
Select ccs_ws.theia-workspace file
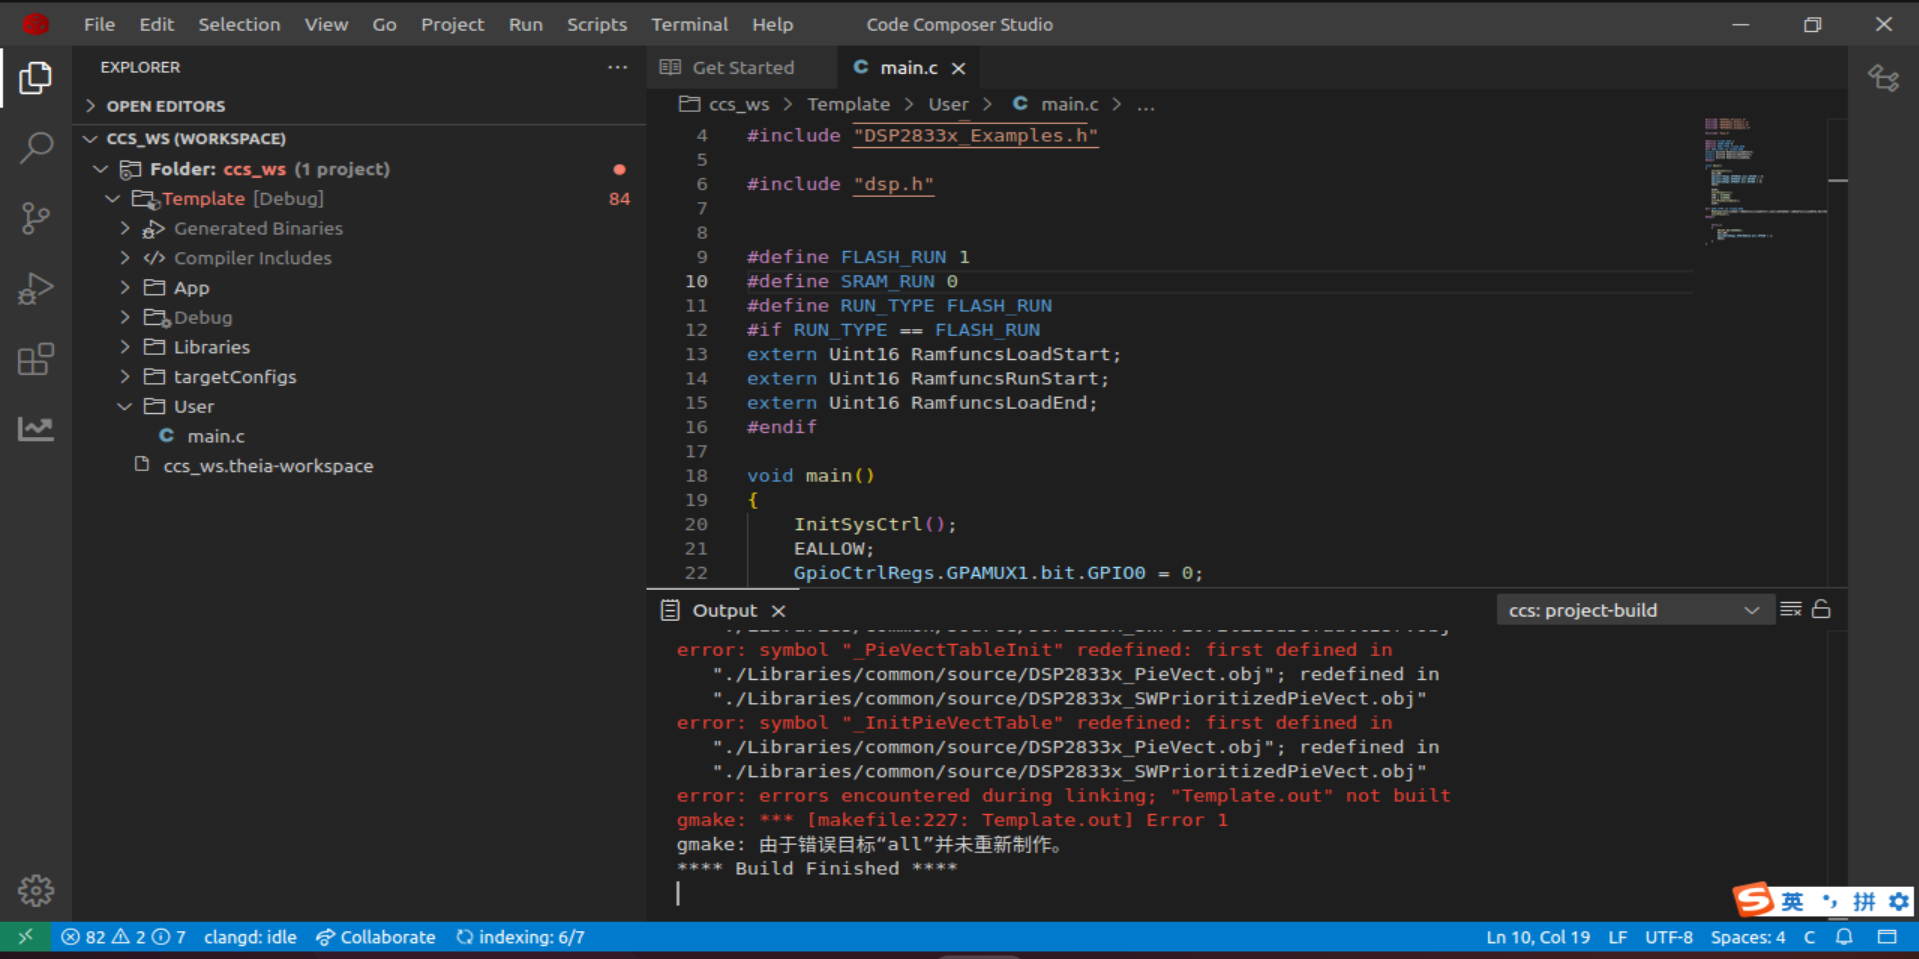(268, 466)
